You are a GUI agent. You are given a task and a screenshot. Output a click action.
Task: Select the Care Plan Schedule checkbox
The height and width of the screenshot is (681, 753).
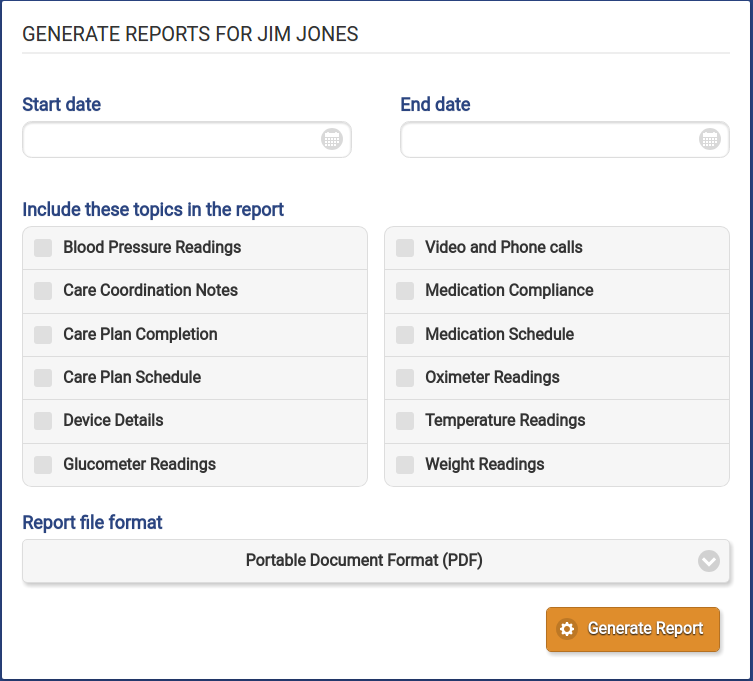click(43, 378)
